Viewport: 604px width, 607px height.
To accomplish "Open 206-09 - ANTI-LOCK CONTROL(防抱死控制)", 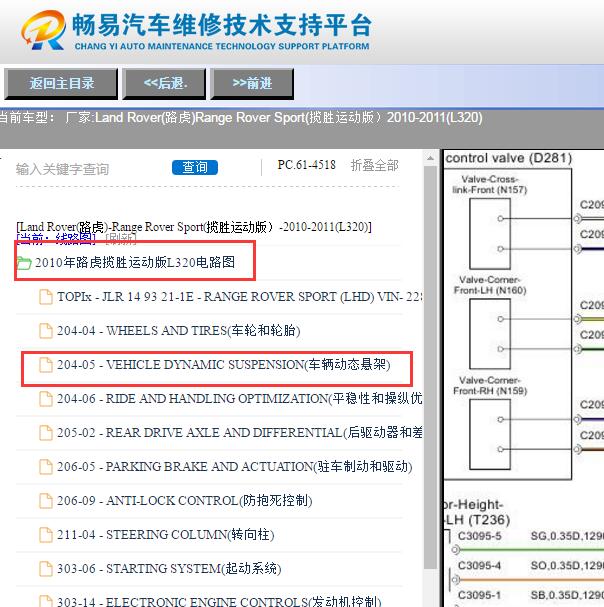I will coord(184,501).
